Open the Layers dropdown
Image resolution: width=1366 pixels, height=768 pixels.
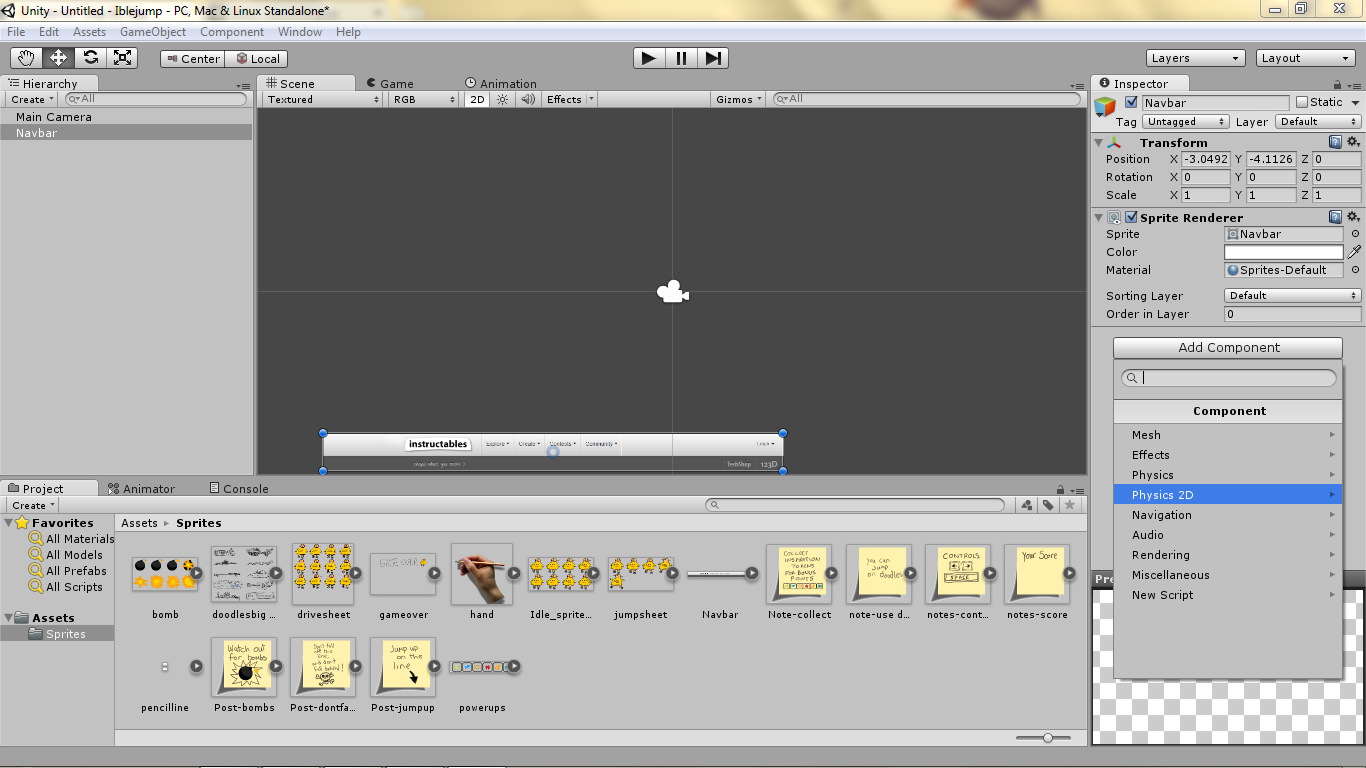click(x=1196, y=58)
